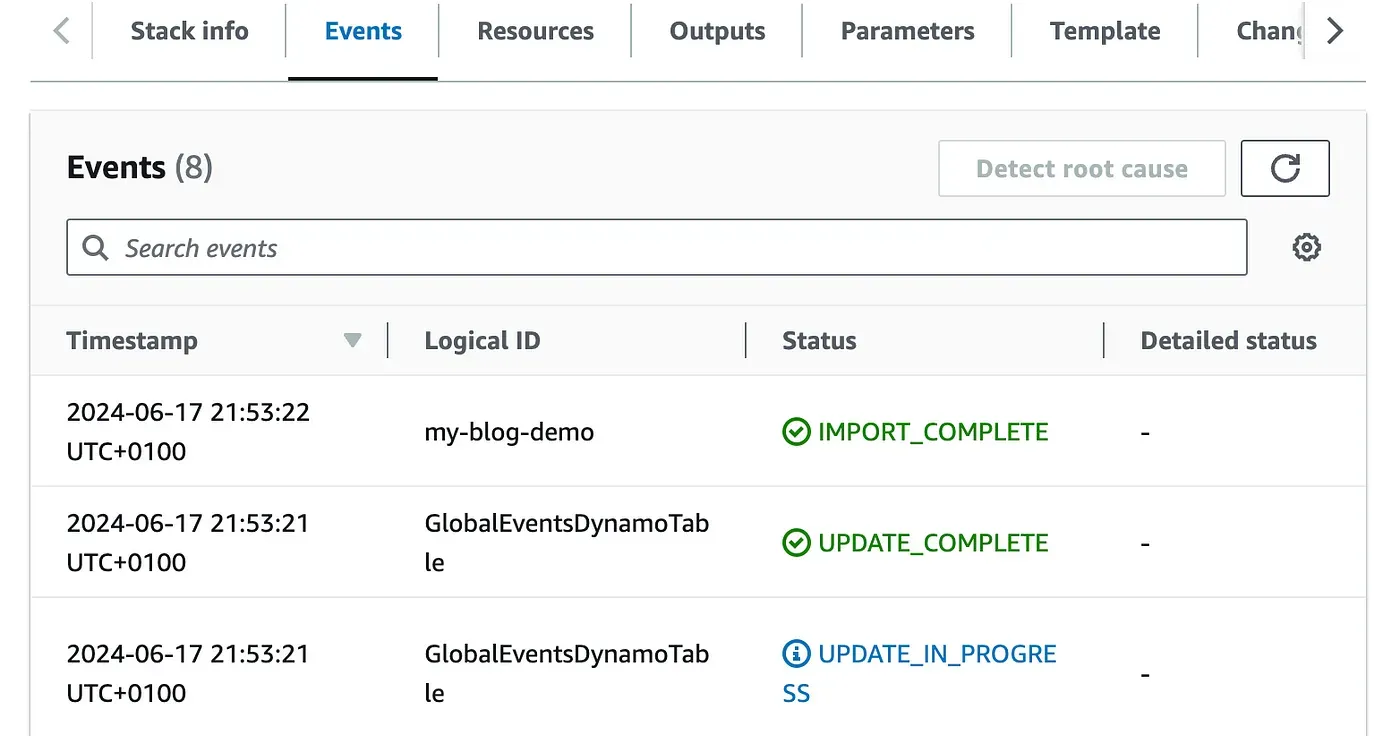Click the Status column header
Screen dimensions: 1400x736
819,341
